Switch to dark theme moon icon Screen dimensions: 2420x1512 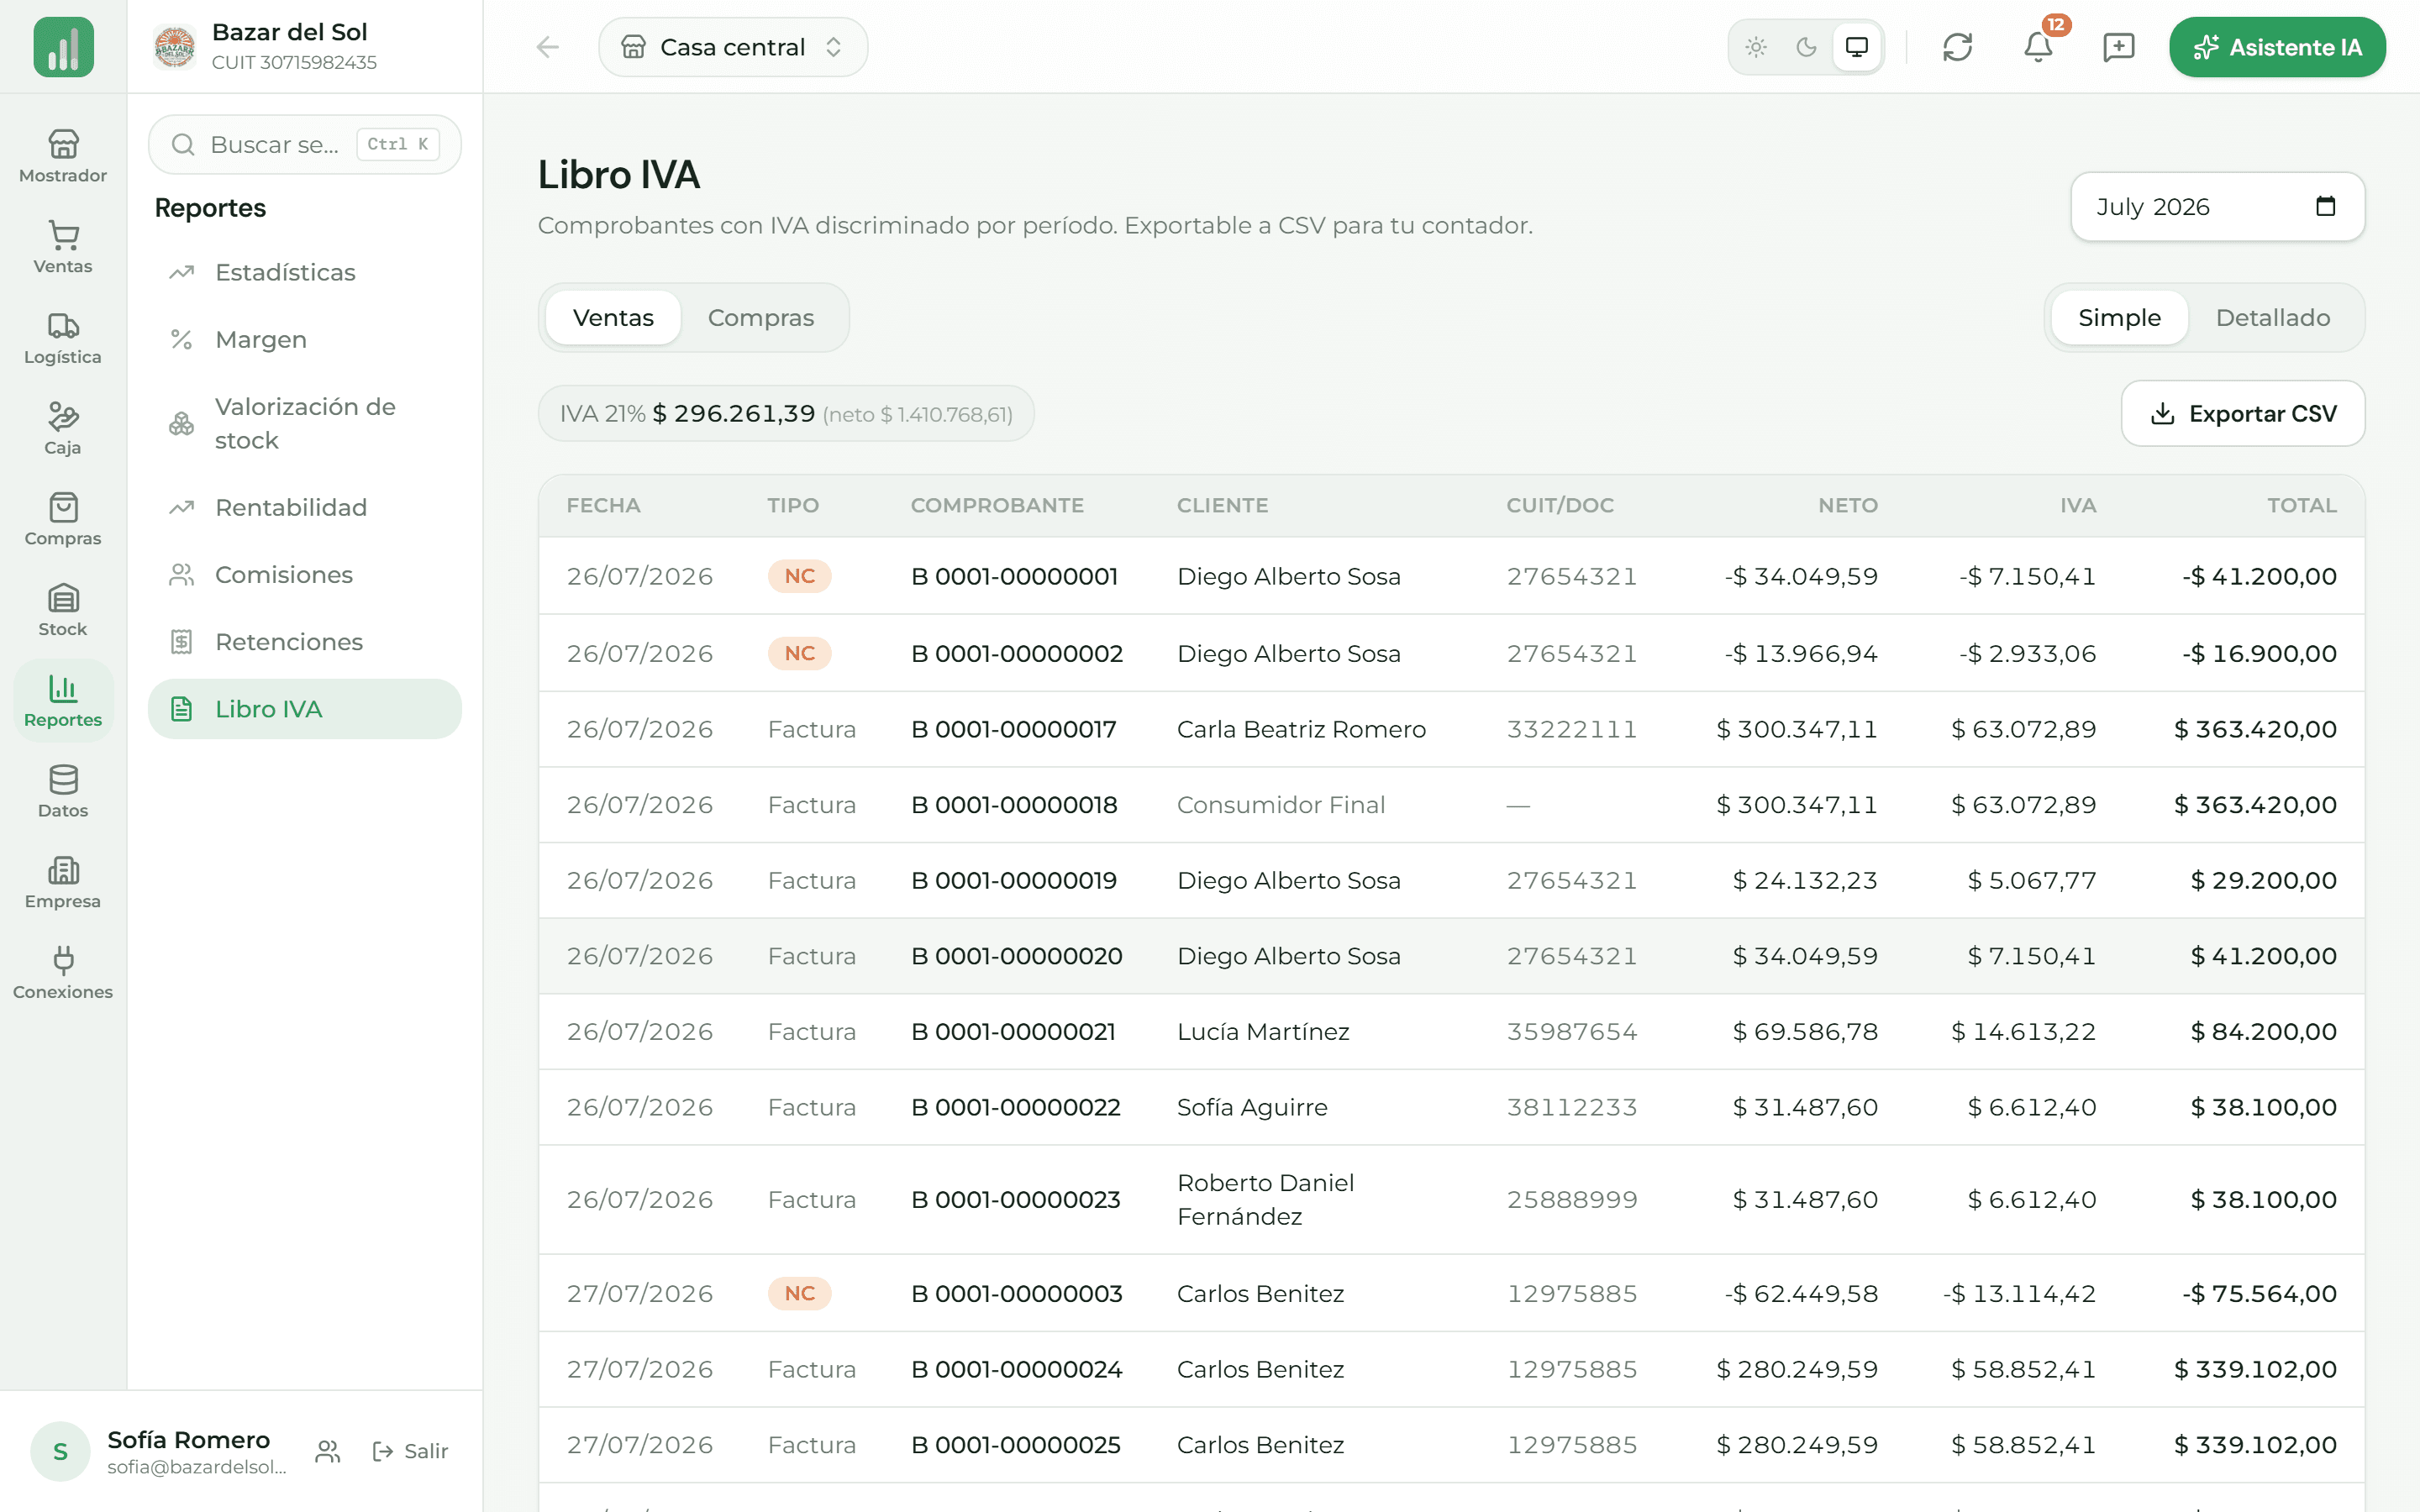[1806, 47]
